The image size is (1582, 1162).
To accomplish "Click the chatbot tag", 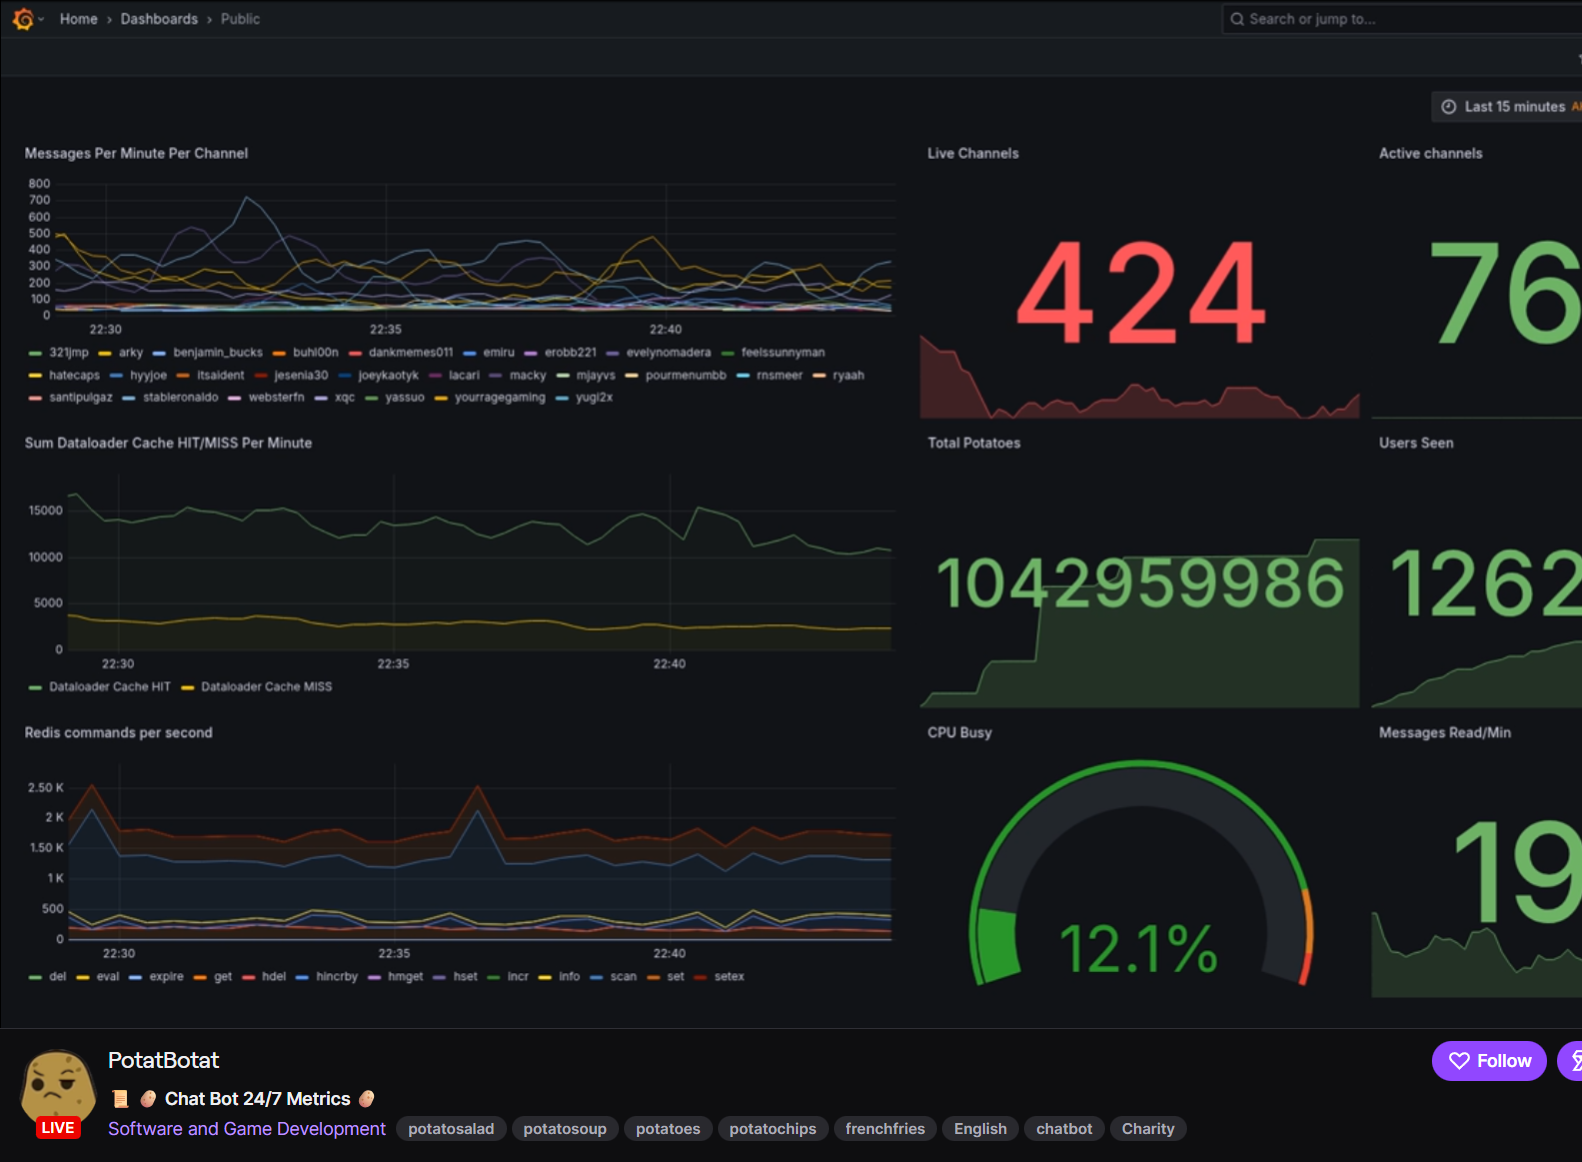I will (1064, 1129).
